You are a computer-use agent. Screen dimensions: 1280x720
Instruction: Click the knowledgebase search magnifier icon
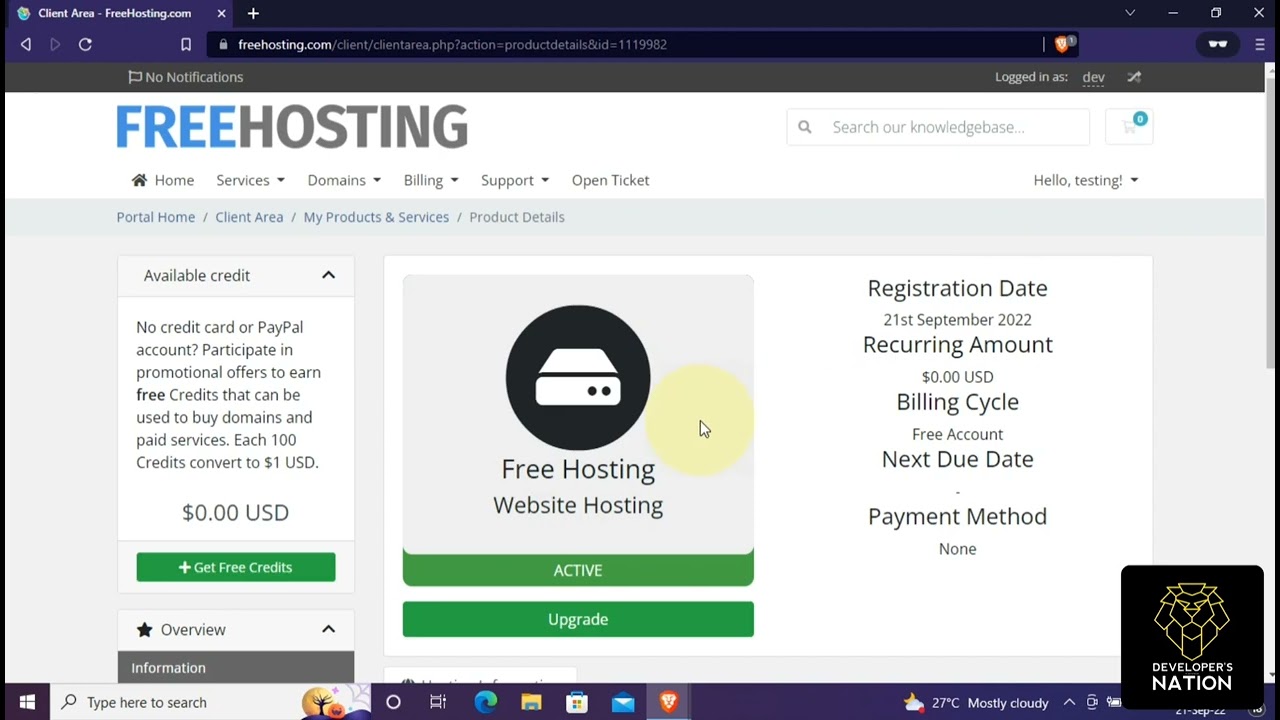(x=805, y=127)
